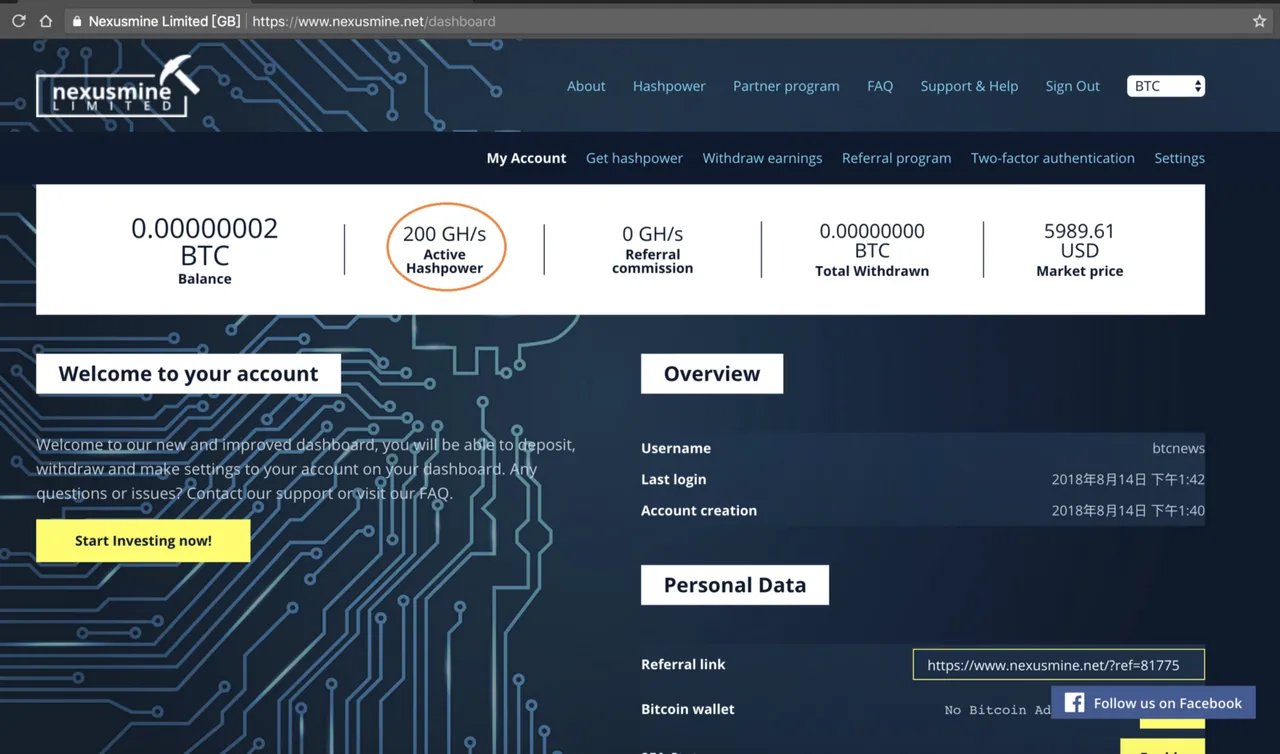Switch to Withdraw earnings tab
Viewport: 1280px width, 754px height.
tap(762, 158)
